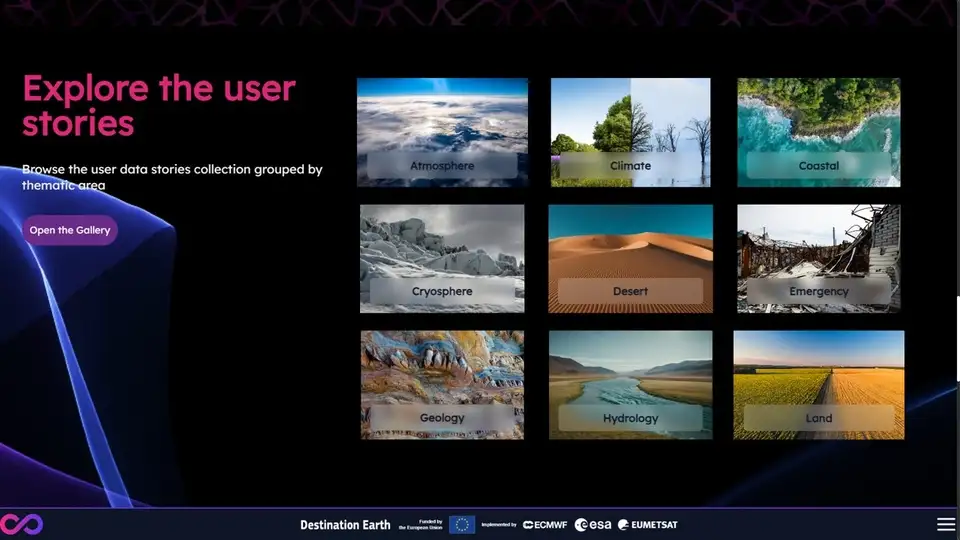Open the hamburger menu in footer
This screenshot has width=960, height=540.
coord(945,524)
